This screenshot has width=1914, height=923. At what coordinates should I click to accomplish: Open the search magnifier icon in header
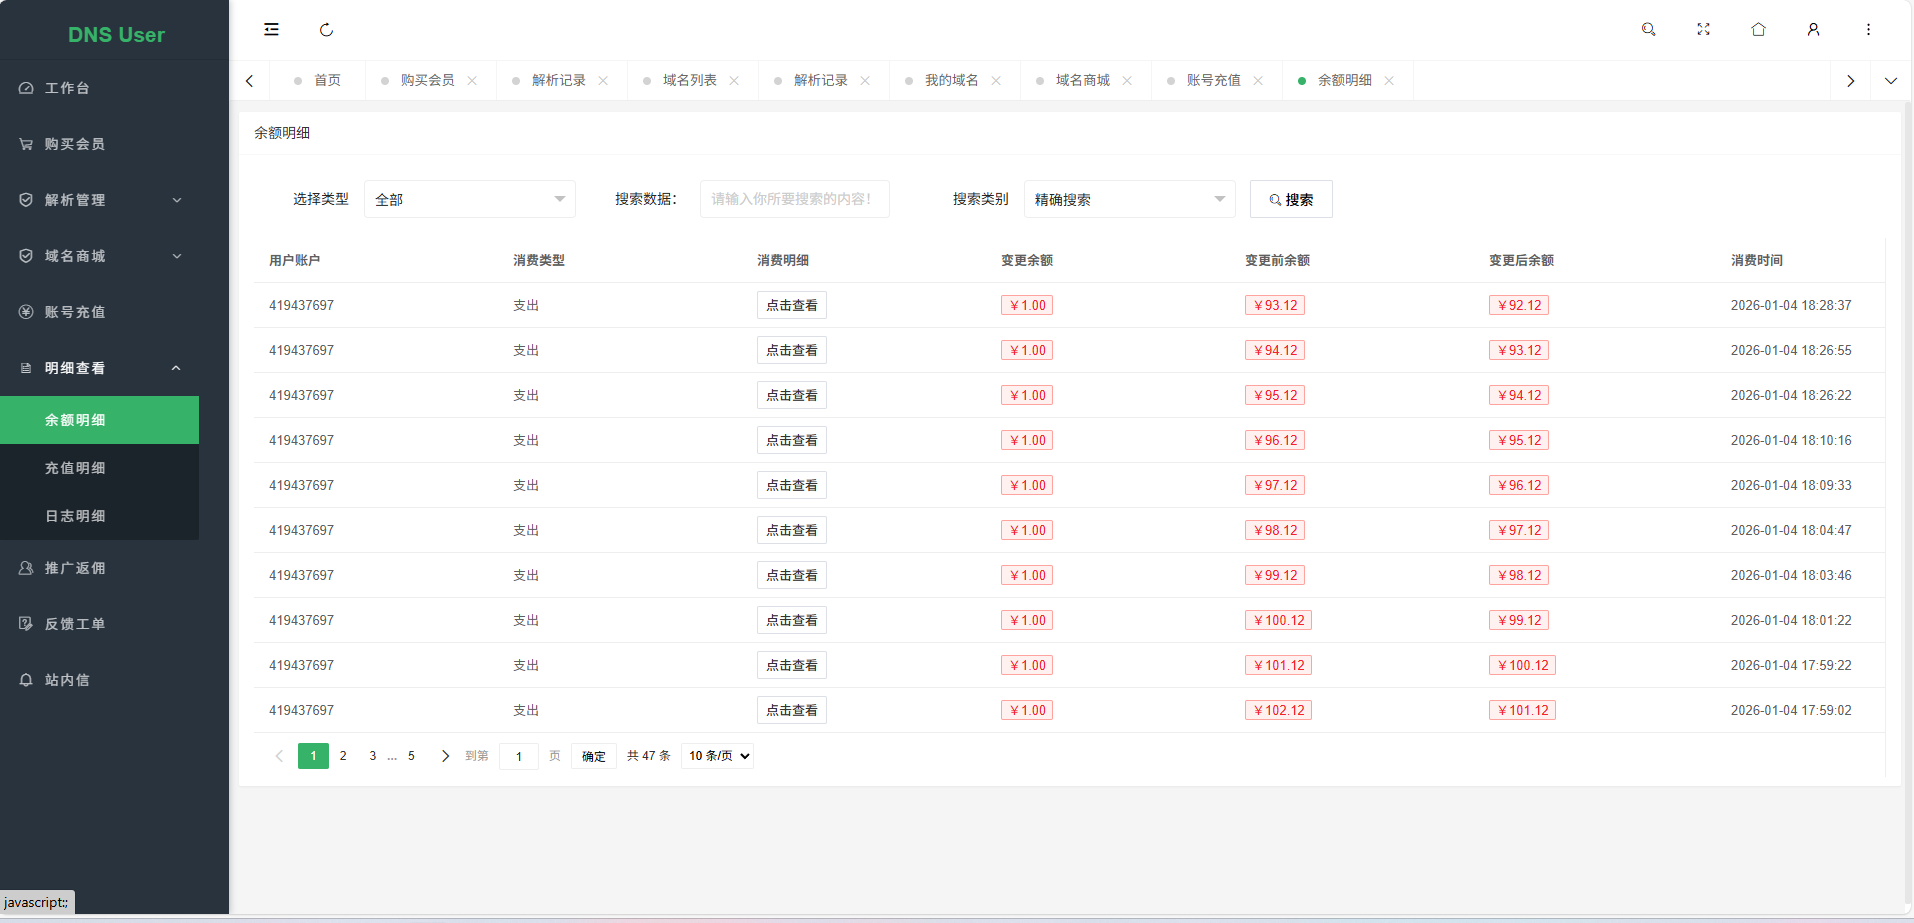point(1648,30)
